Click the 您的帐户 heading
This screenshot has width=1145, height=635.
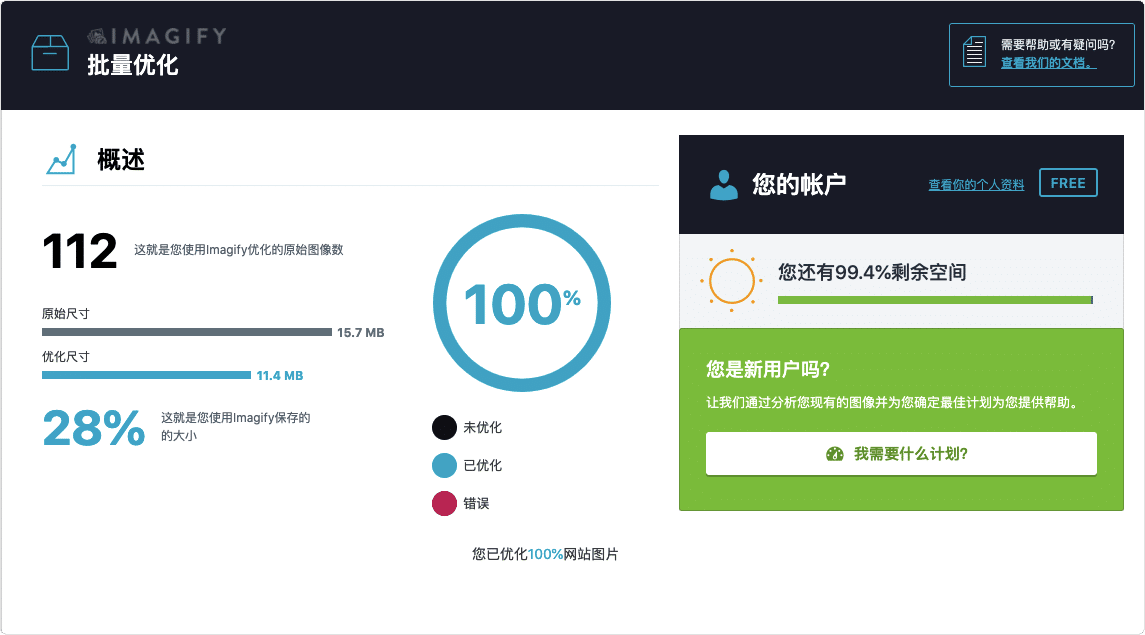click(799, 184)
